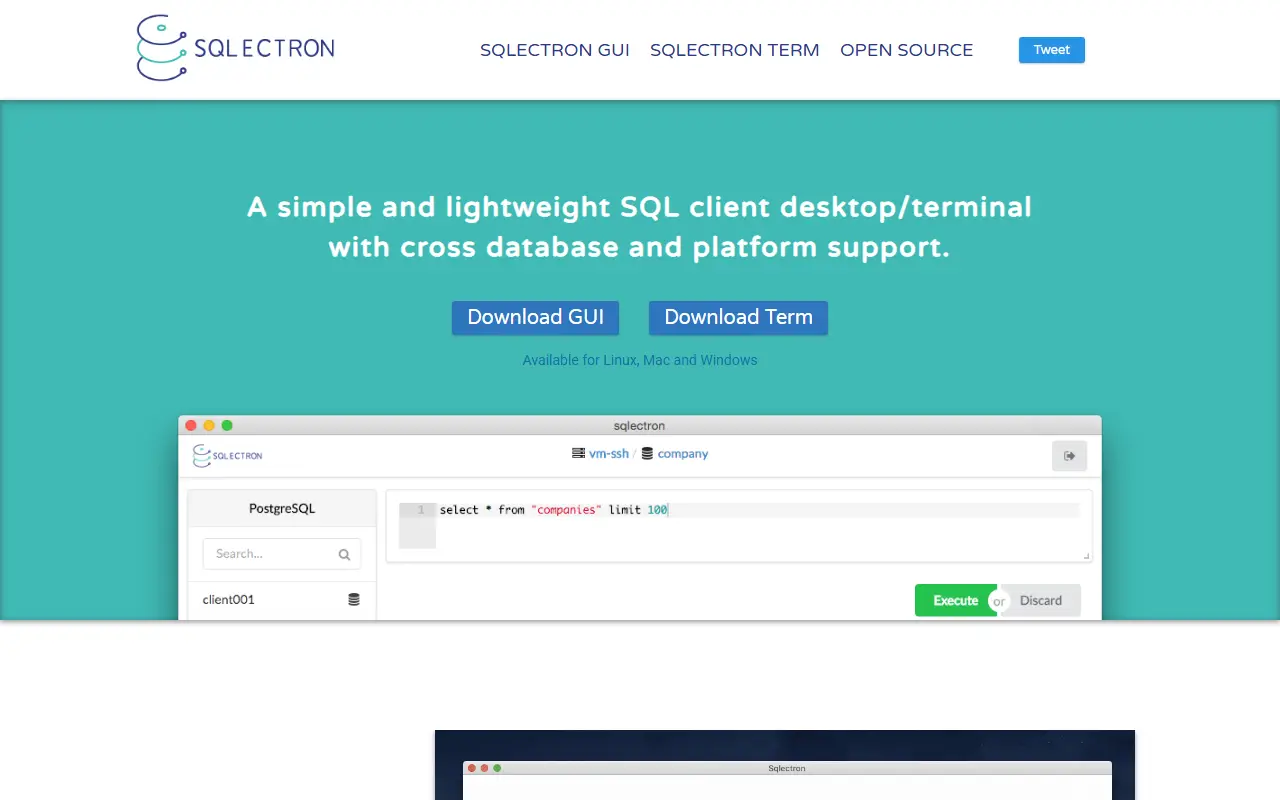
Task: Focus the Search input field
Action: tap(282, 554)
